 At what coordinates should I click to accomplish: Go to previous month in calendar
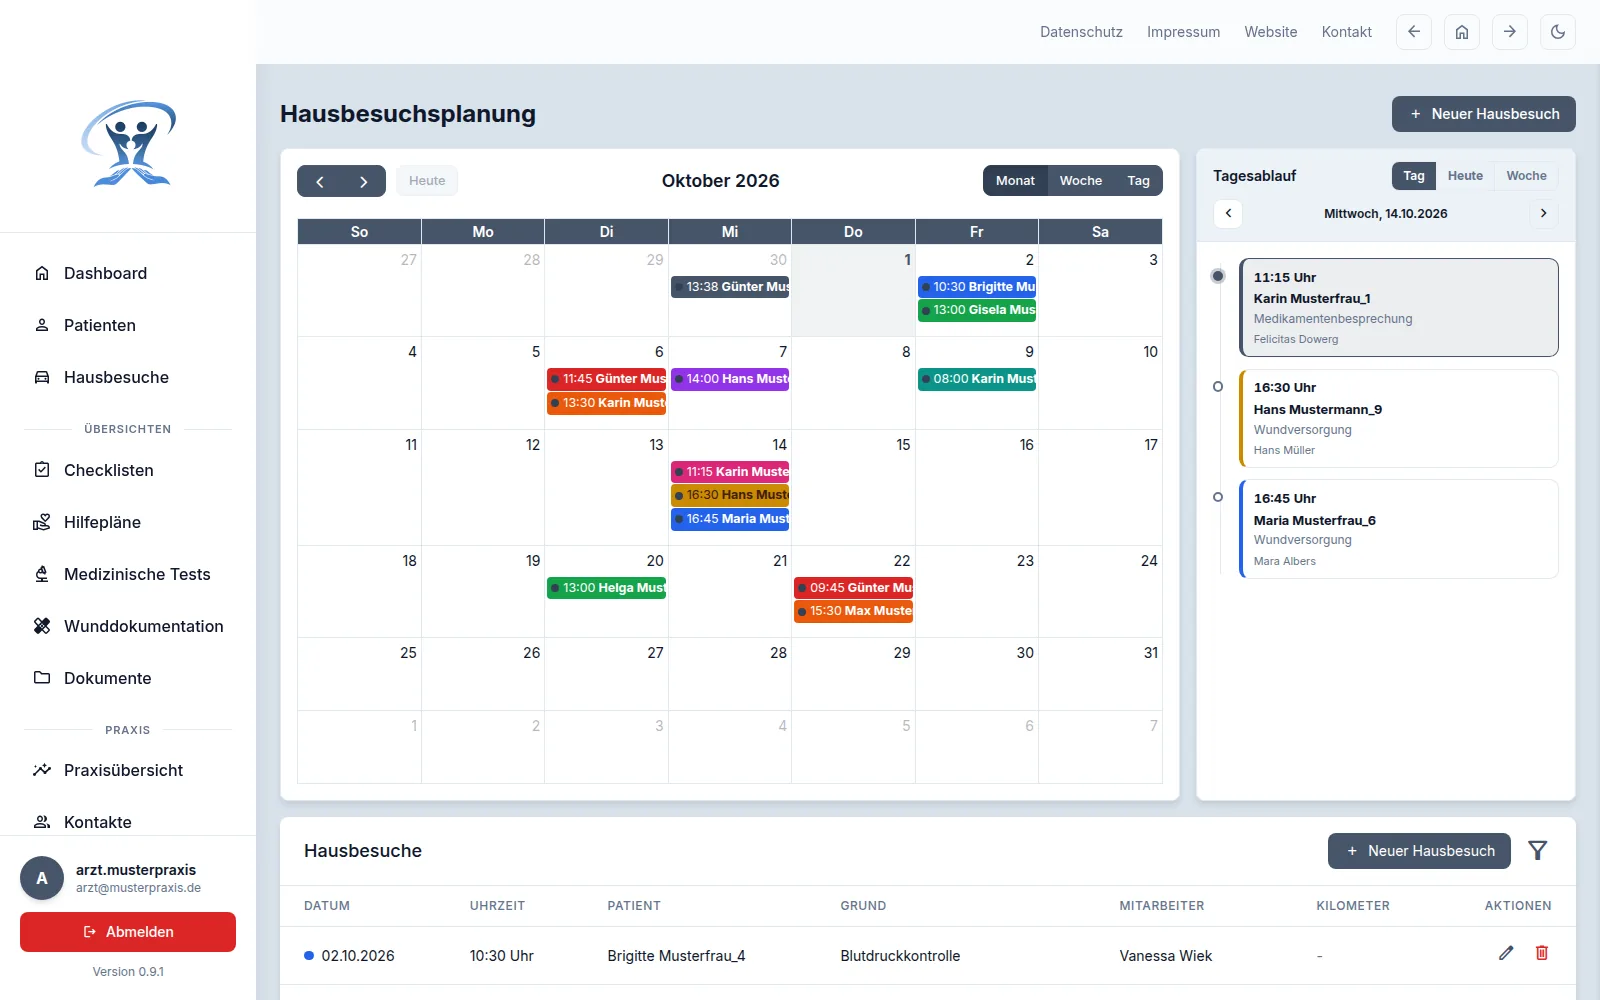320,181
